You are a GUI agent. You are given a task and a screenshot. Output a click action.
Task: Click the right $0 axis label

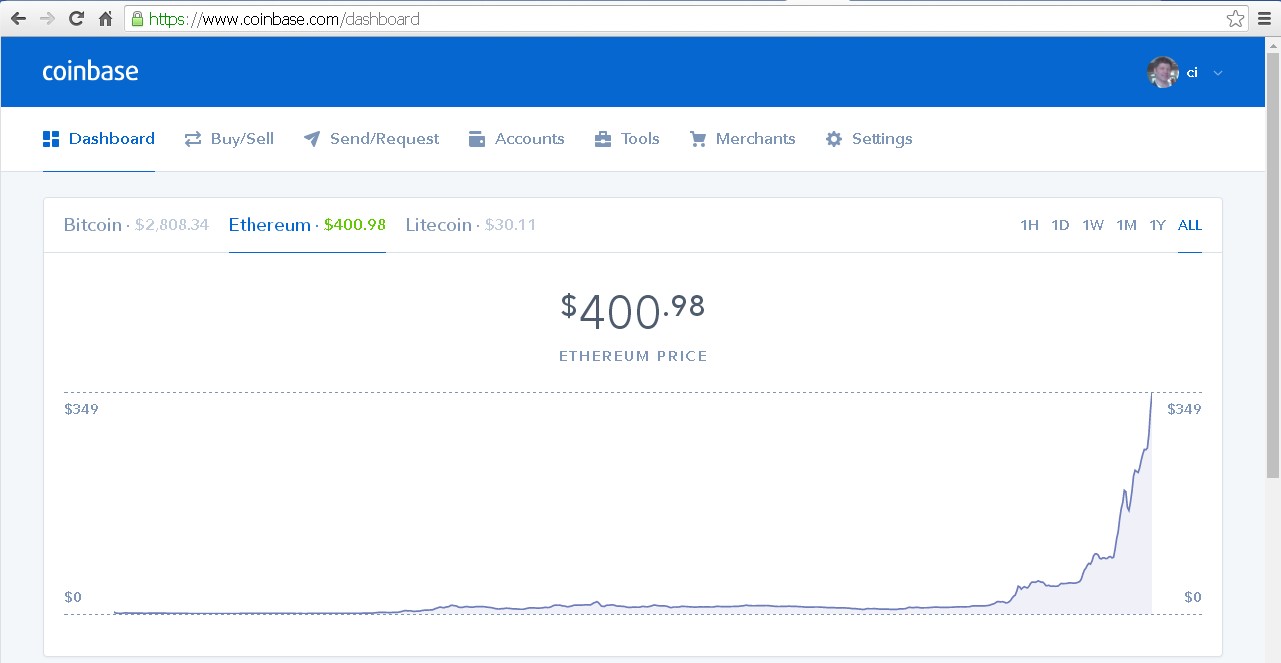pos(1192,597)
